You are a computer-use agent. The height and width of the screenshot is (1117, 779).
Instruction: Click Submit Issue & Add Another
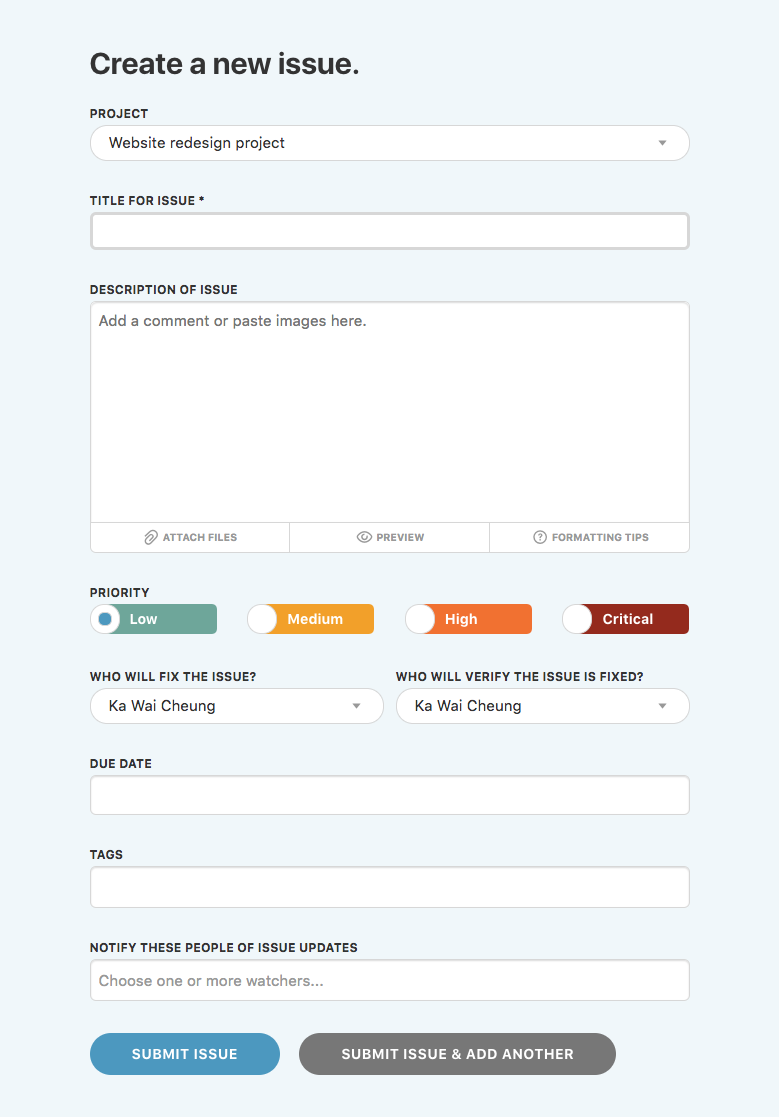(457, 1053)
